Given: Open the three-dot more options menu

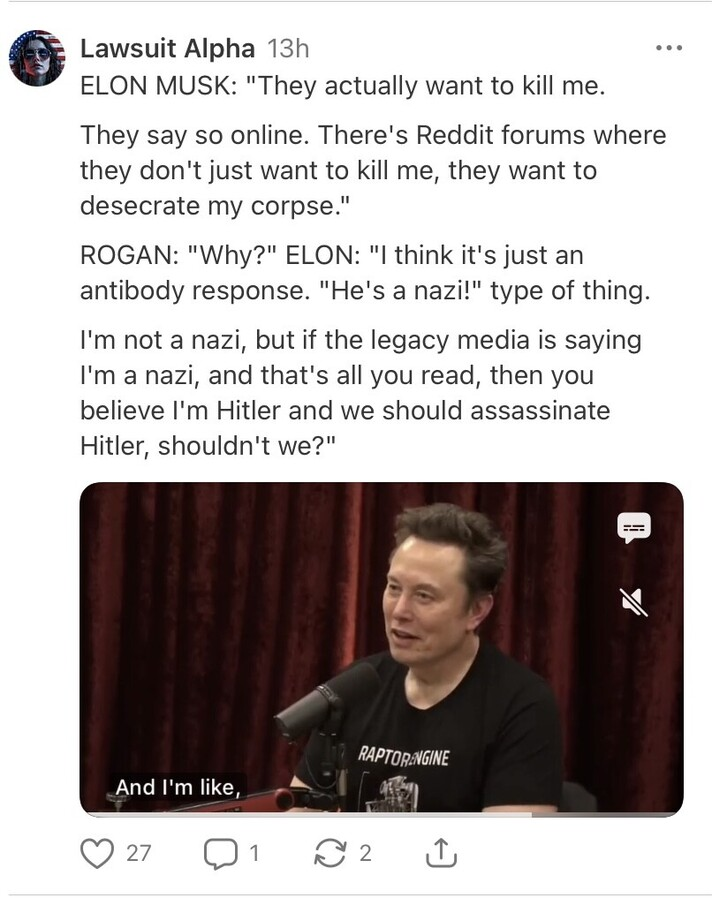Looking at the screenshot, I should pyautogui.click(x=669, y=48).
